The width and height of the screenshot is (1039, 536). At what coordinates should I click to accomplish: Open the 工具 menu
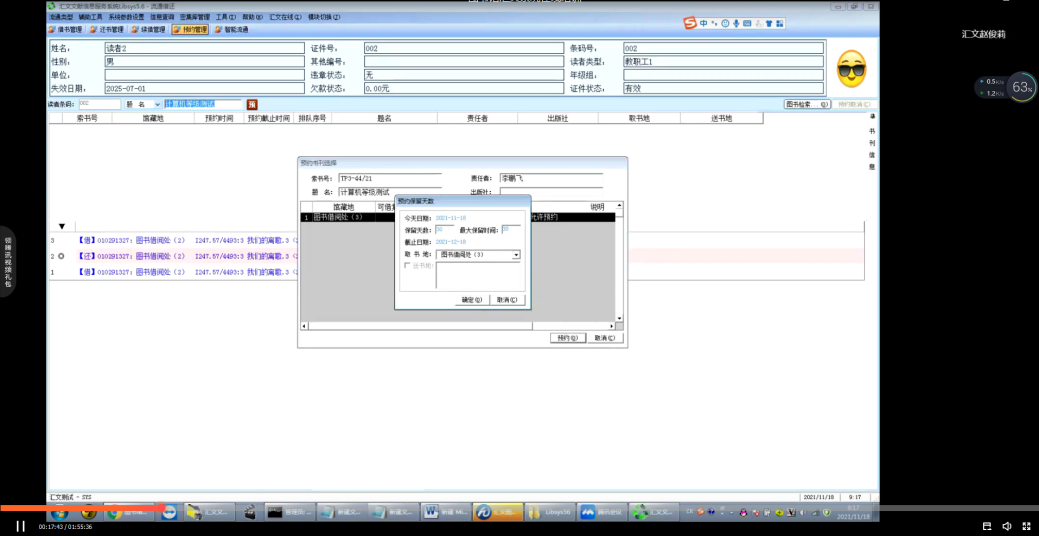click(x=226, y=17)
